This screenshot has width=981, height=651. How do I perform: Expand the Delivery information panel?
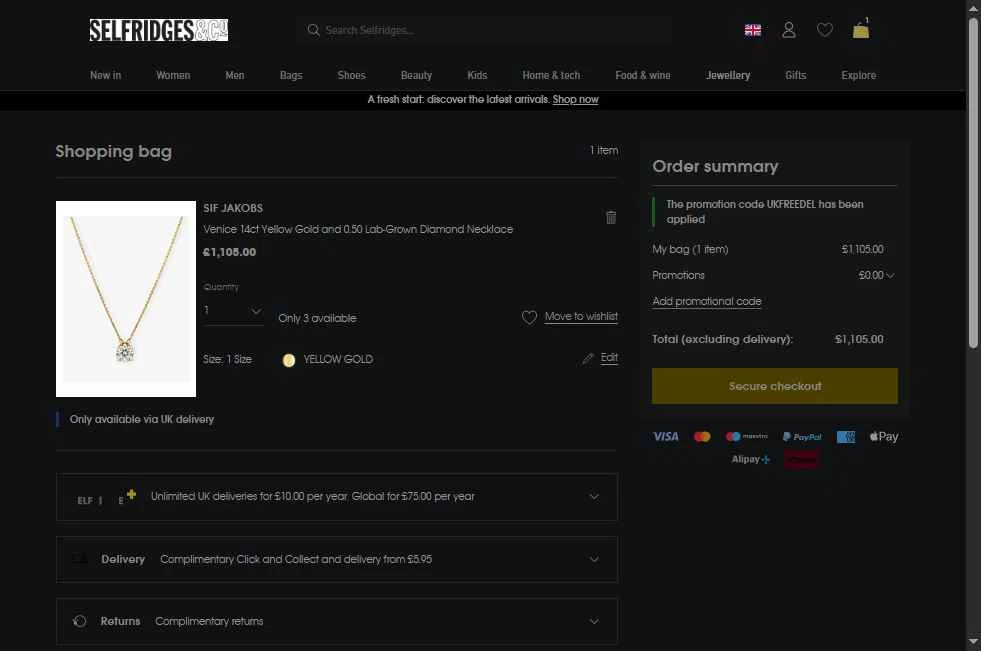click(337, 559)
